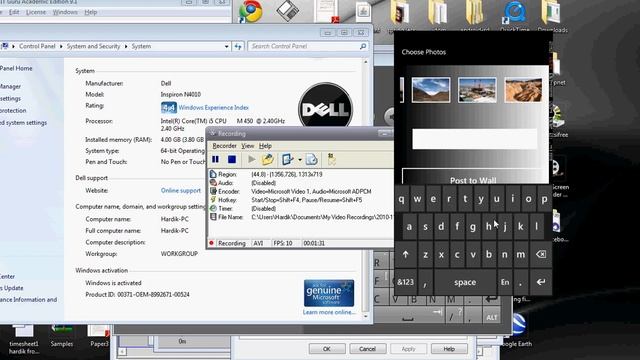Open recordings folder icon in Recorder toolbar
The width and height of the screenshot is (640, 360).
(x=268, y=159)
